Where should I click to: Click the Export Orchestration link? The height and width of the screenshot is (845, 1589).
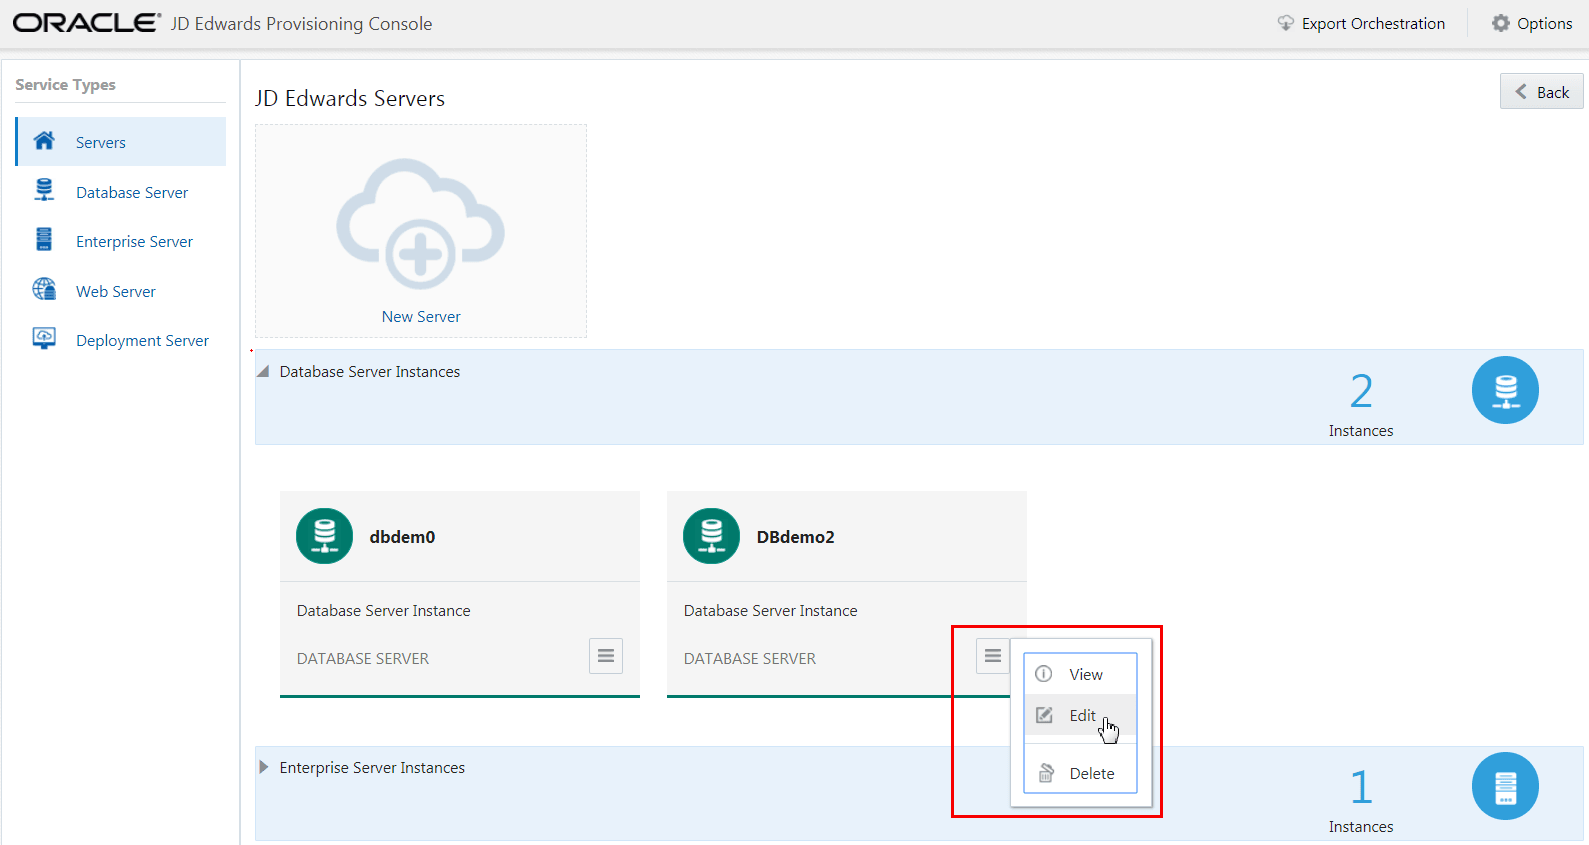pos(1373,23)
